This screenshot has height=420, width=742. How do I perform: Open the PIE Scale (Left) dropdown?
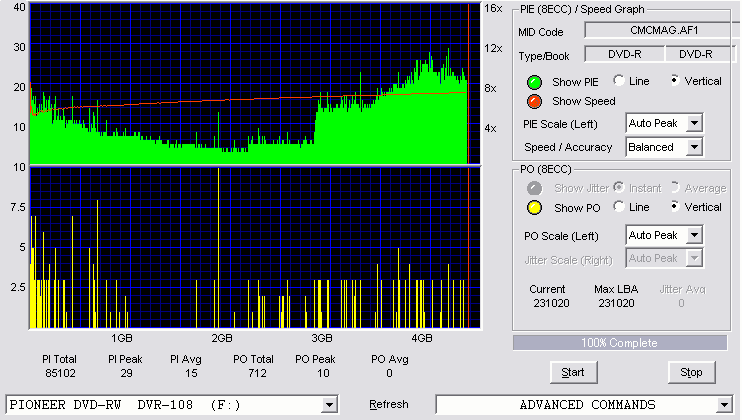click(694, 123)
